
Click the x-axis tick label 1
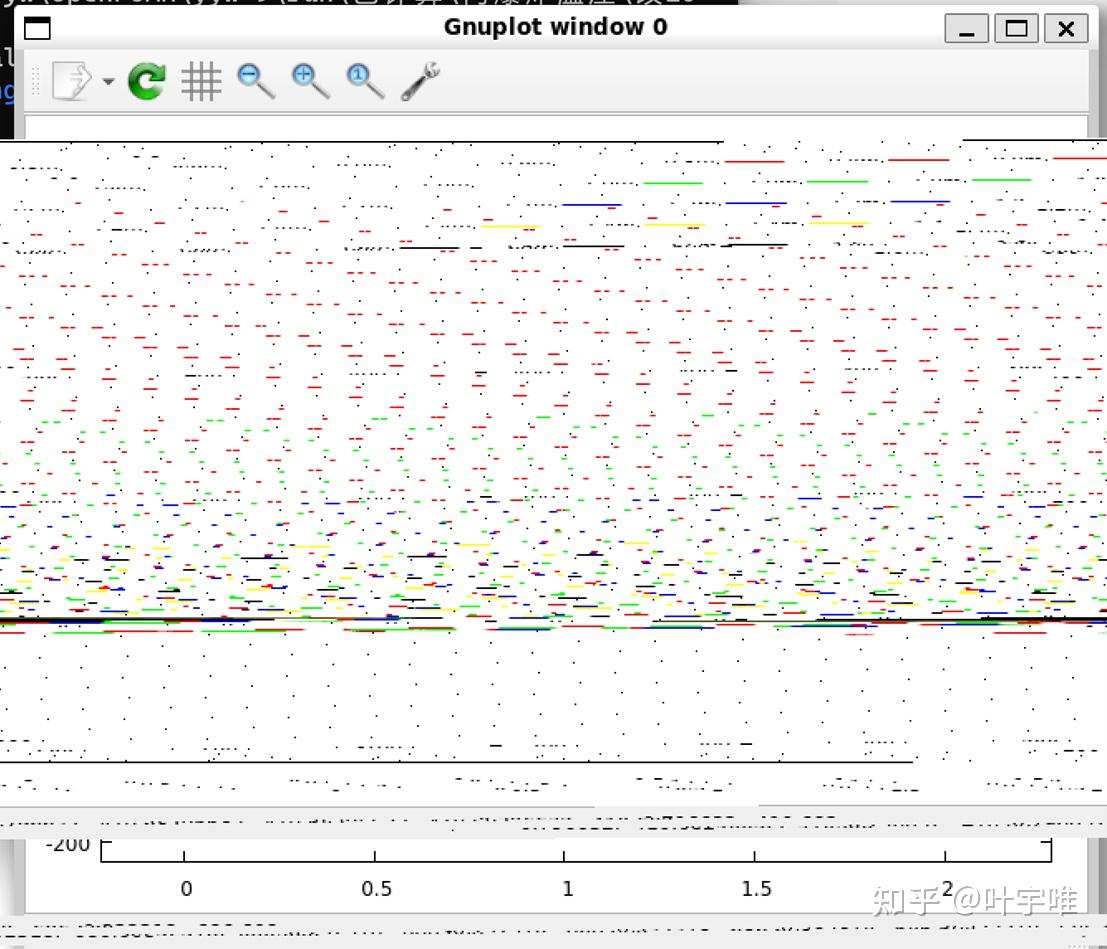(x=567, y=889)
